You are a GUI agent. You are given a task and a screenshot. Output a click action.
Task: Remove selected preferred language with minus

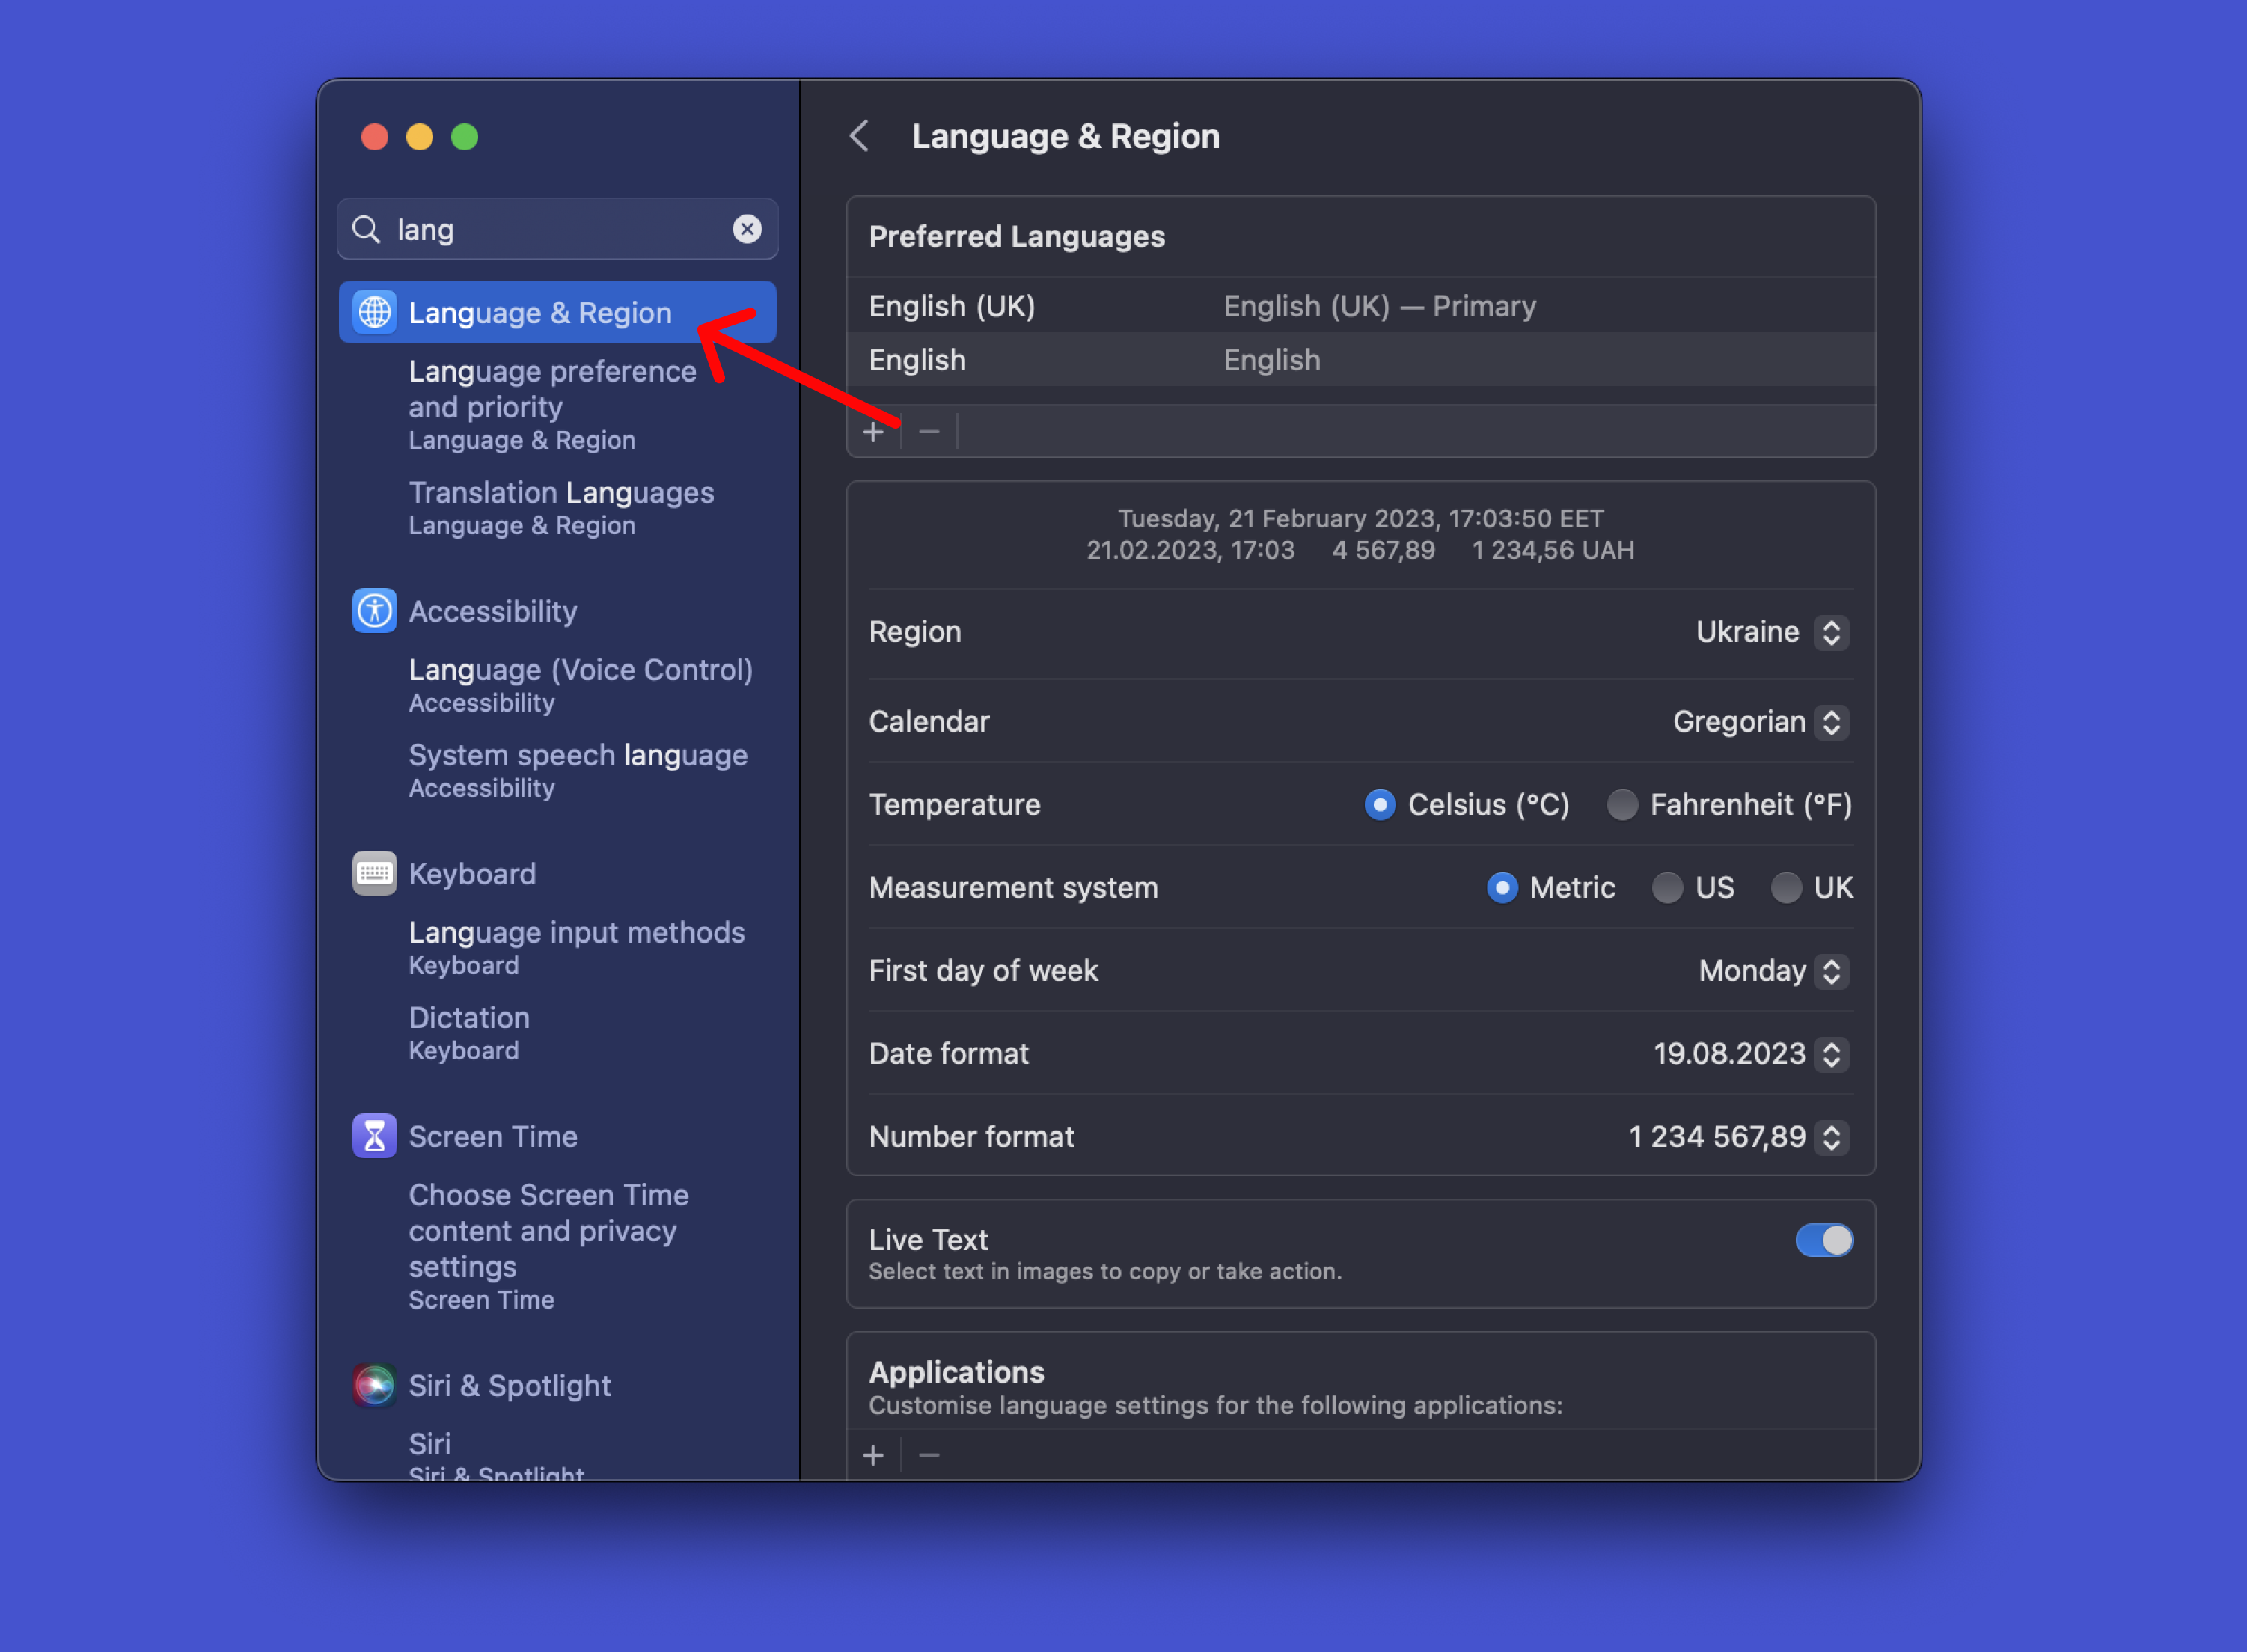coord(929,432)
